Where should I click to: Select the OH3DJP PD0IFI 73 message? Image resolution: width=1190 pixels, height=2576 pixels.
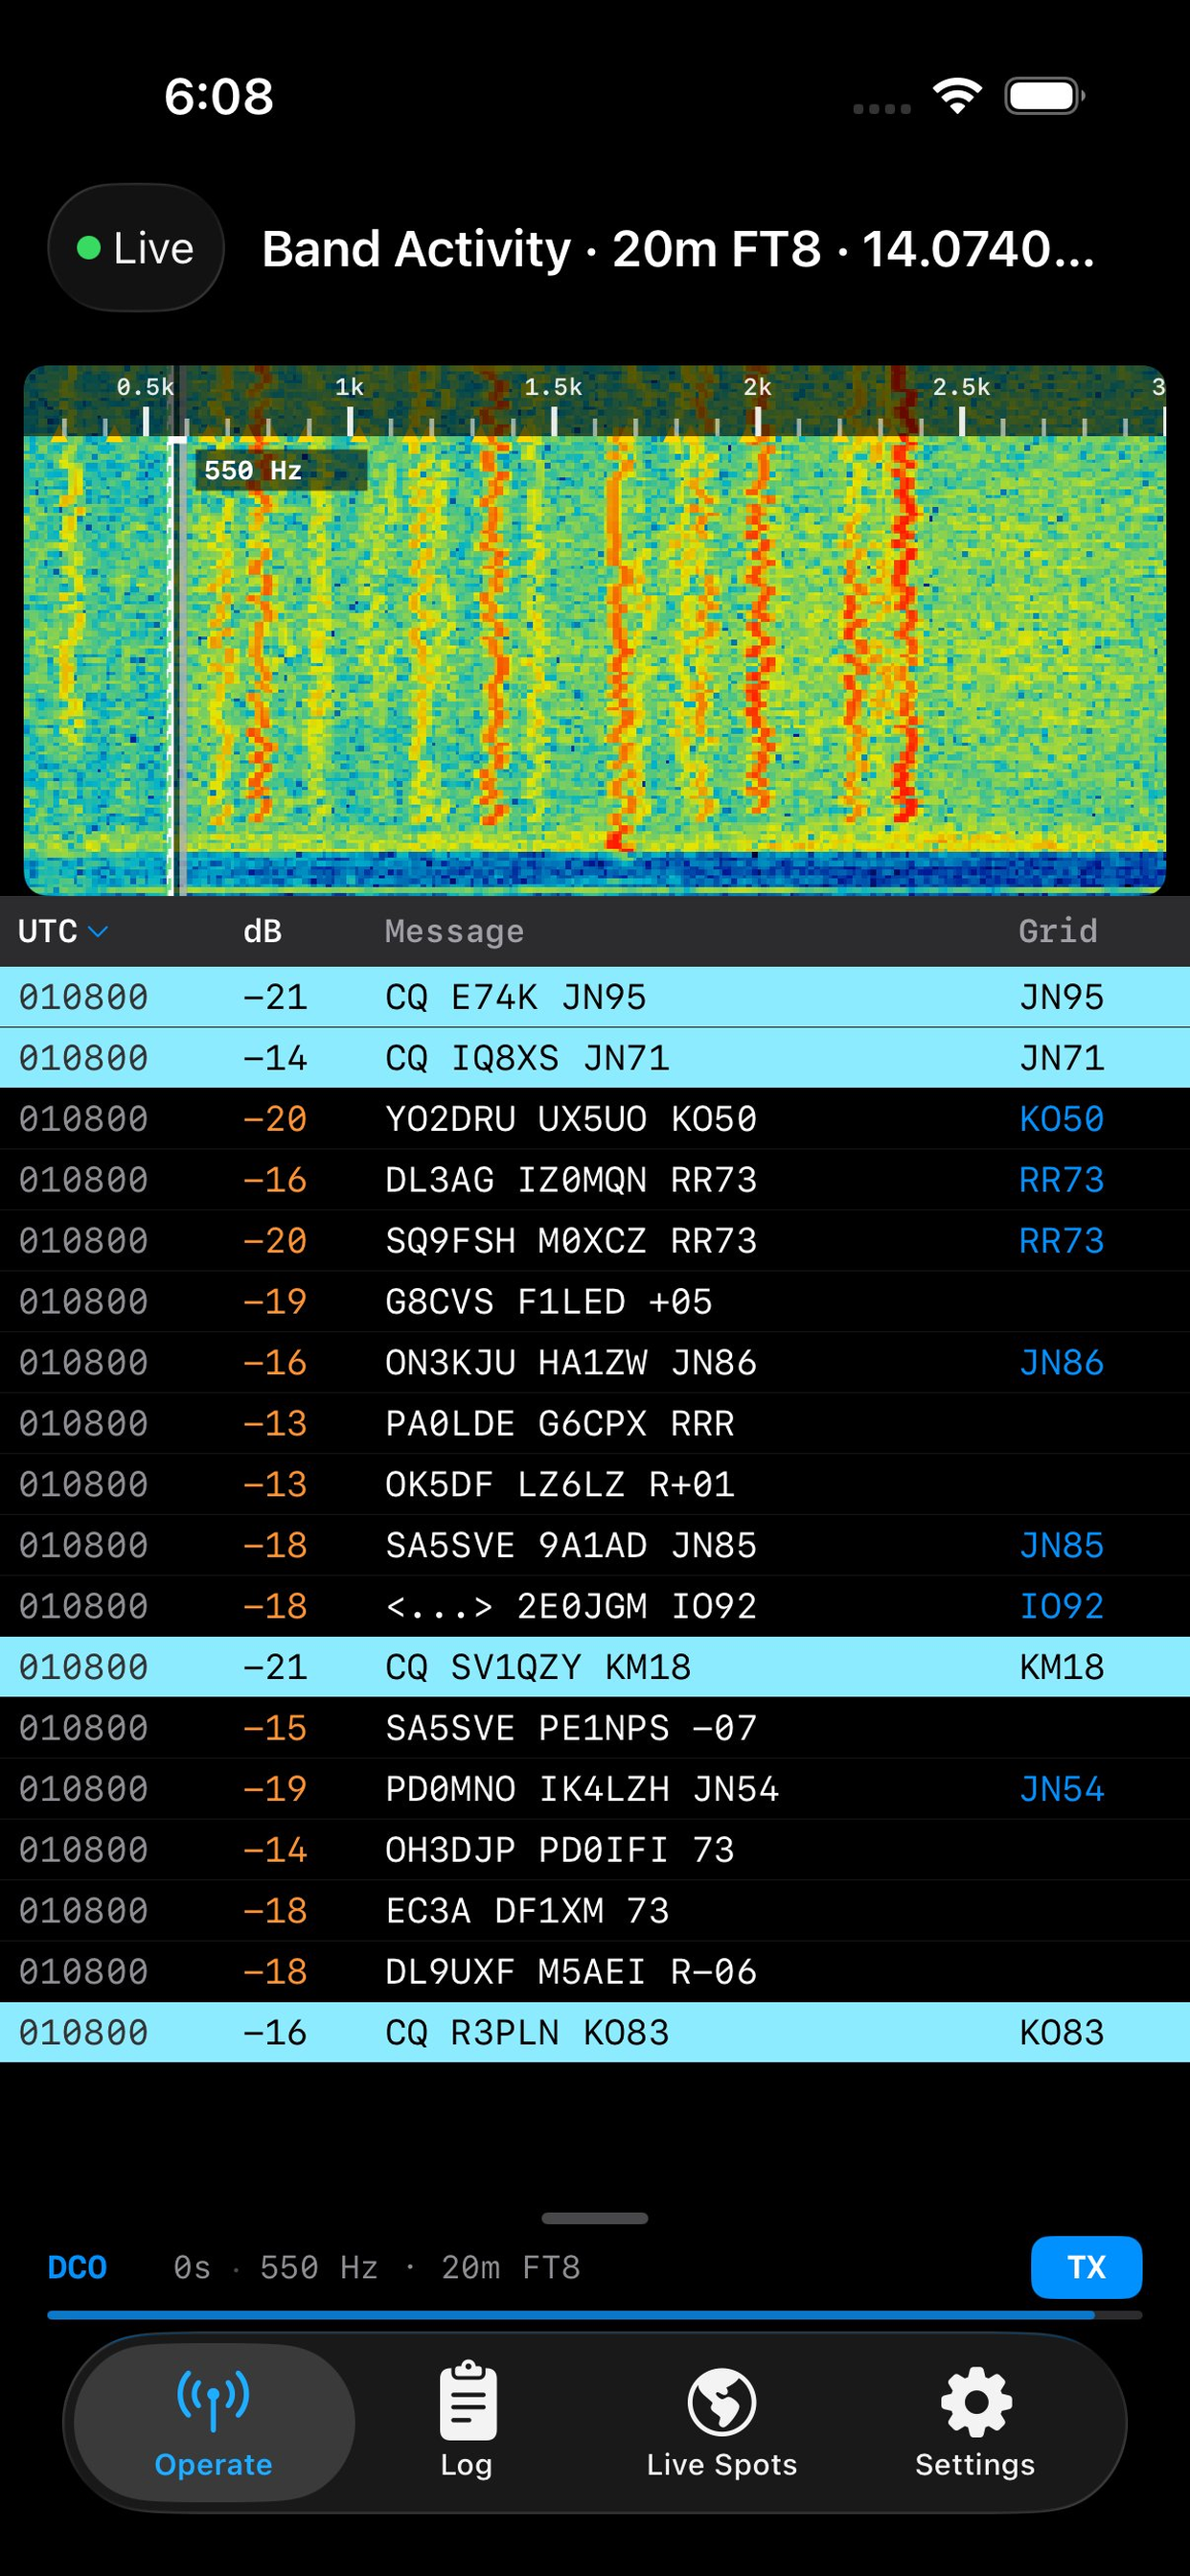click(x=560, y=1850)
